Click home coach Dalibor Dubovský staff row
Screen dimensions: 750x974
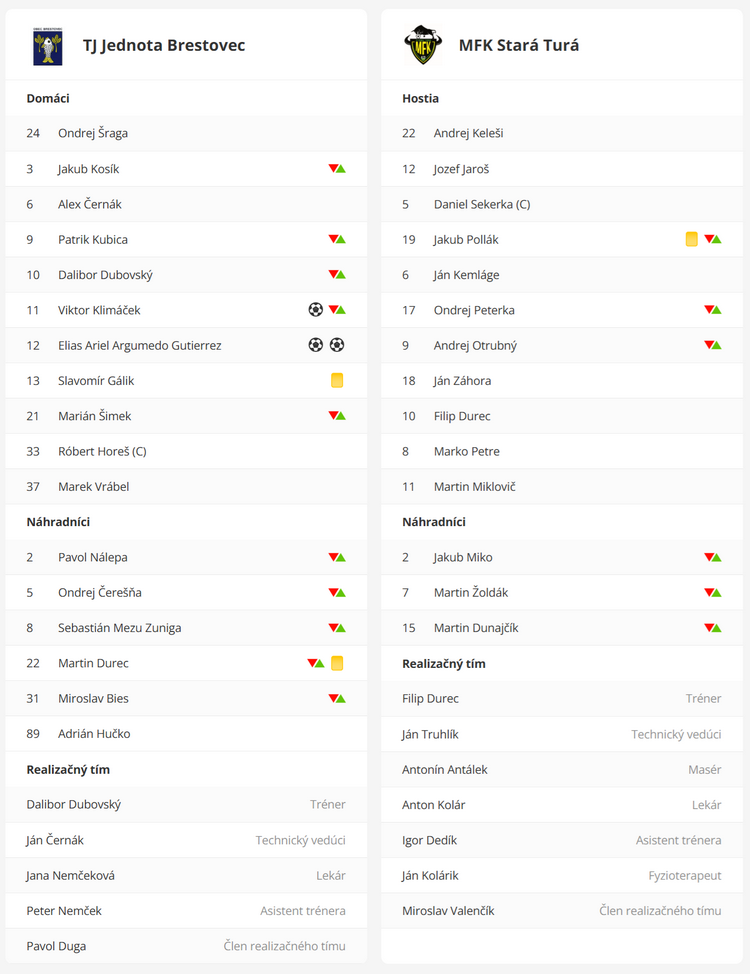tap(74, 804)
